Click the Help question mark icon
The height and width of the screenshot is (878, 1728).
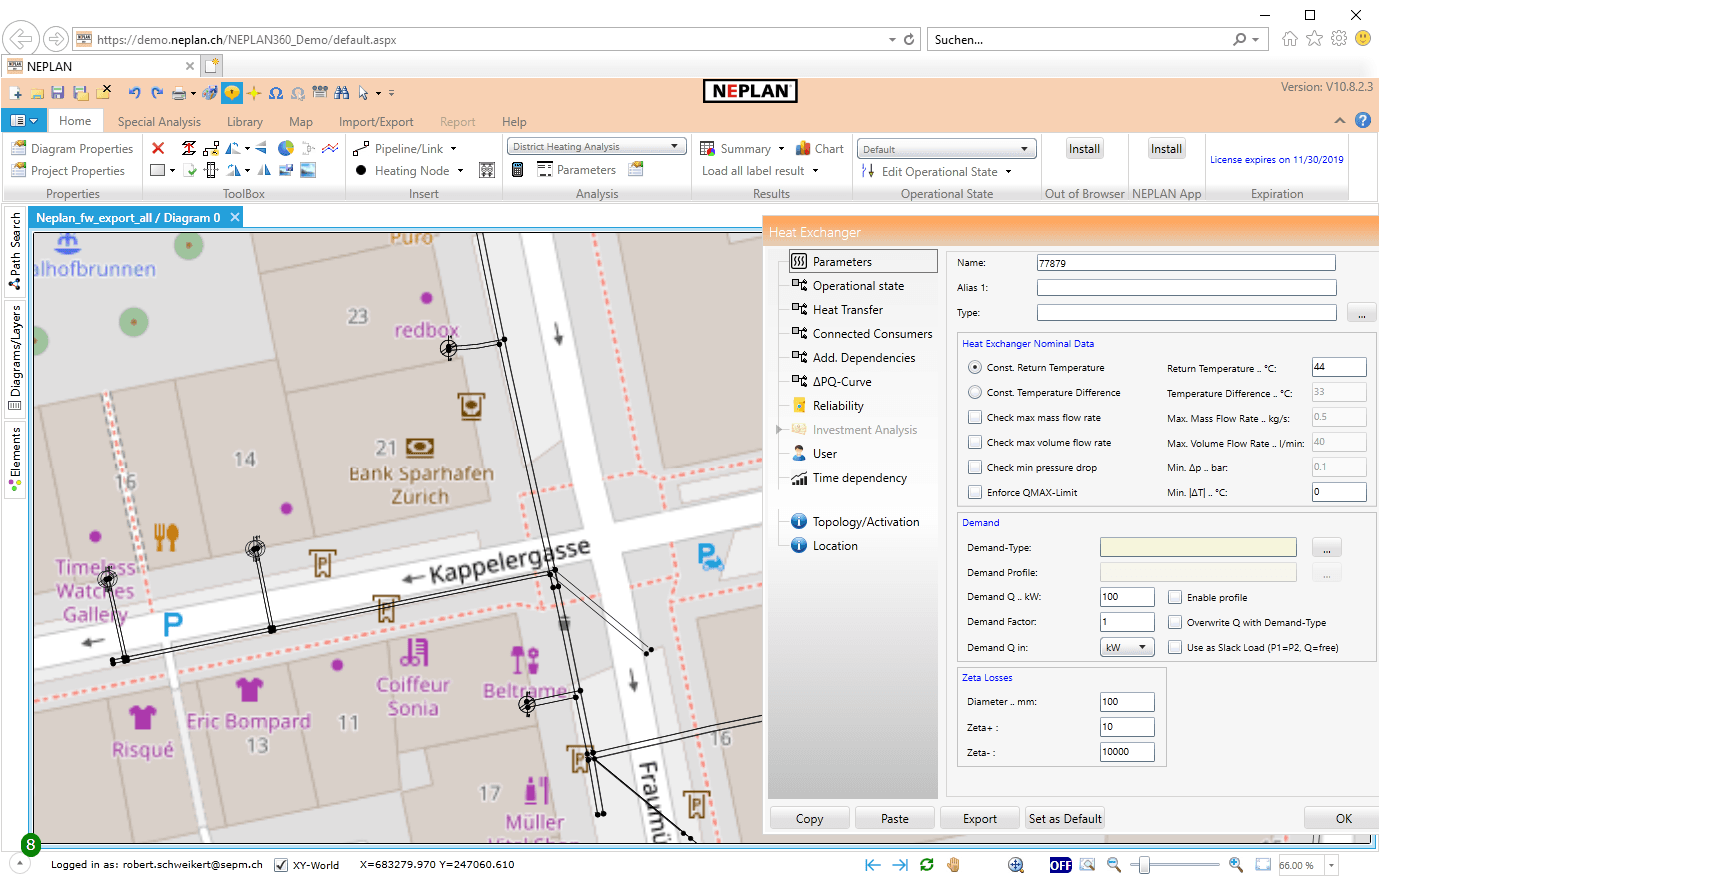pos(1363,120)
